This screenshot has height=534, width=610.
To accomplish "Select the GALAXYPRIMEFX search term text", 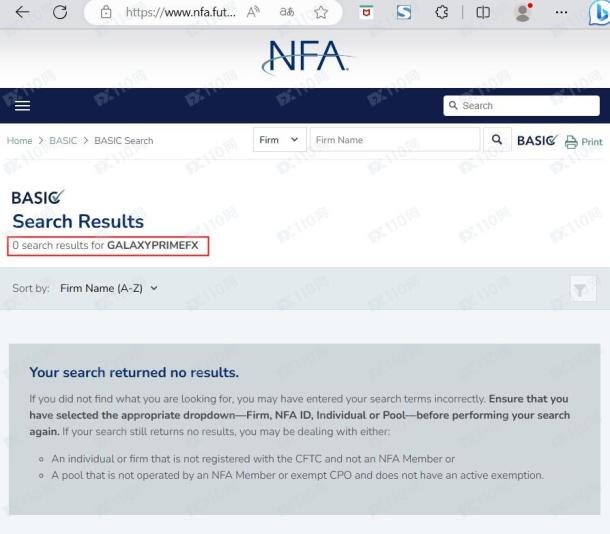I will pyautogui.click(x=152, y=245).
